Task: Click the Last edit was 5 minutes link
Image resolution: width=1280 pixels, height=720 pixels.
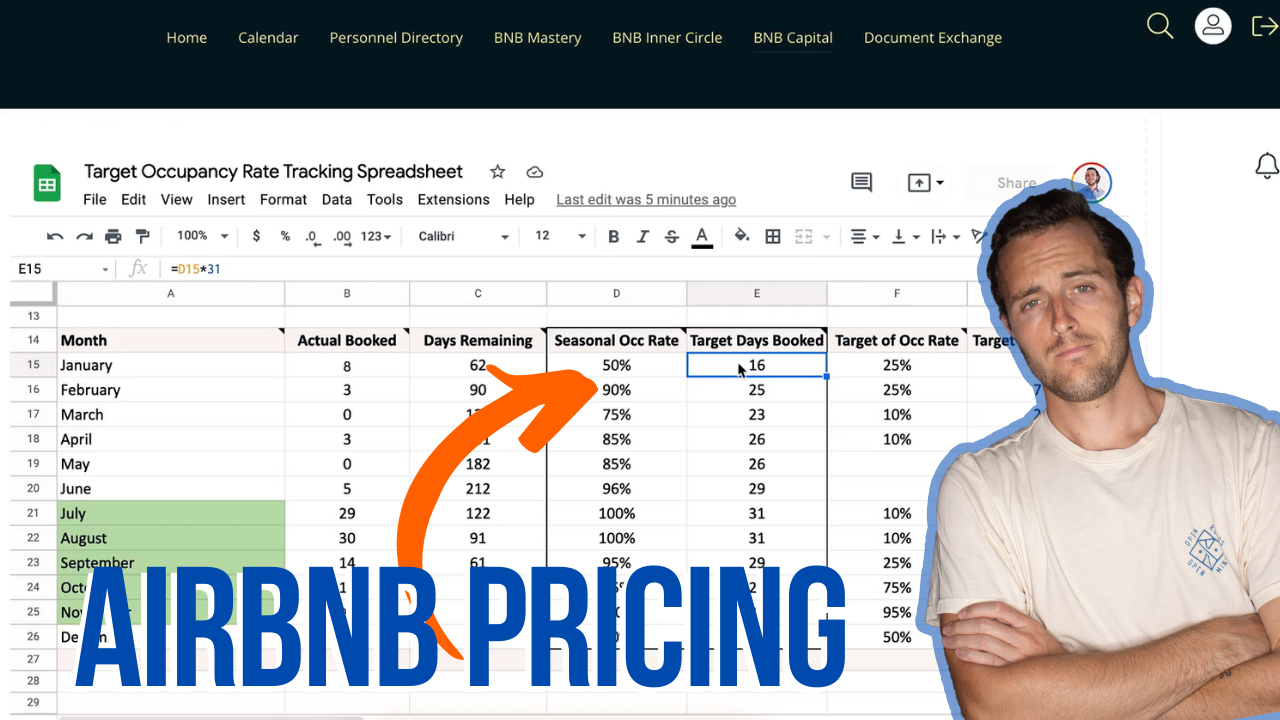Action: pyautogui.click(x=646, y=199)
